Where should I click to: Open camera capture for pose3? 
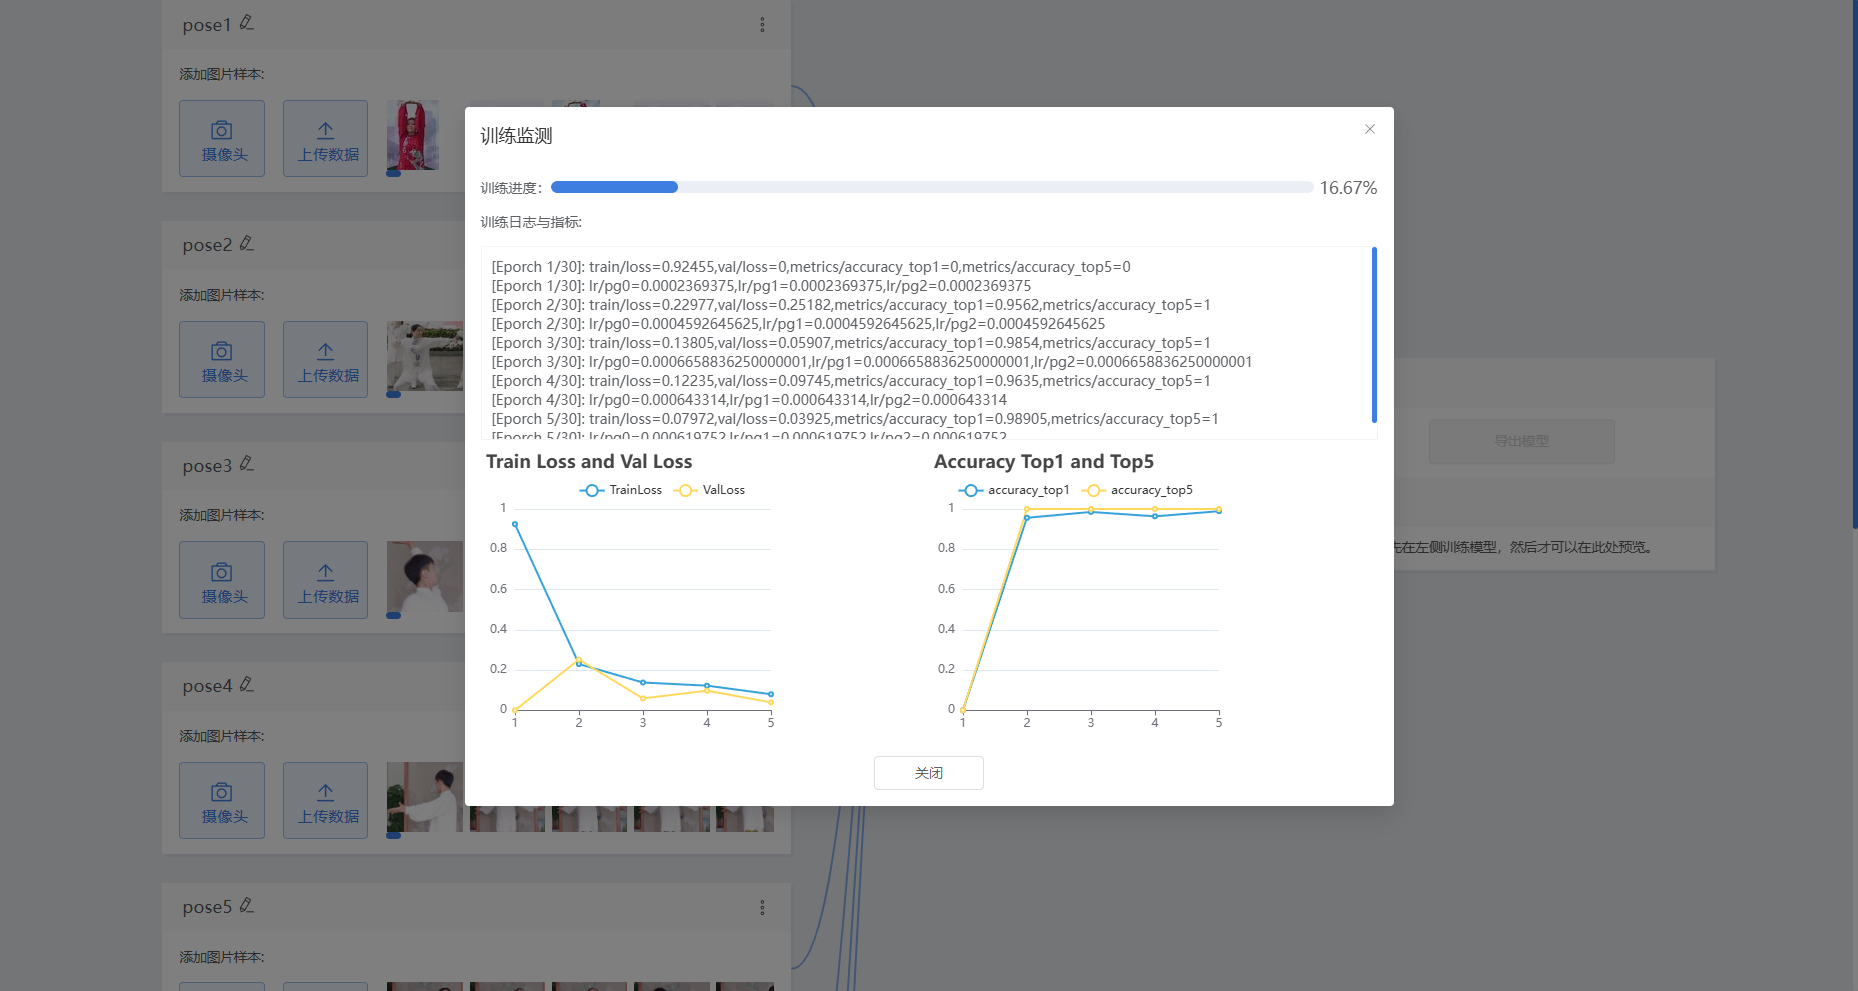click(x=222, y=580)
